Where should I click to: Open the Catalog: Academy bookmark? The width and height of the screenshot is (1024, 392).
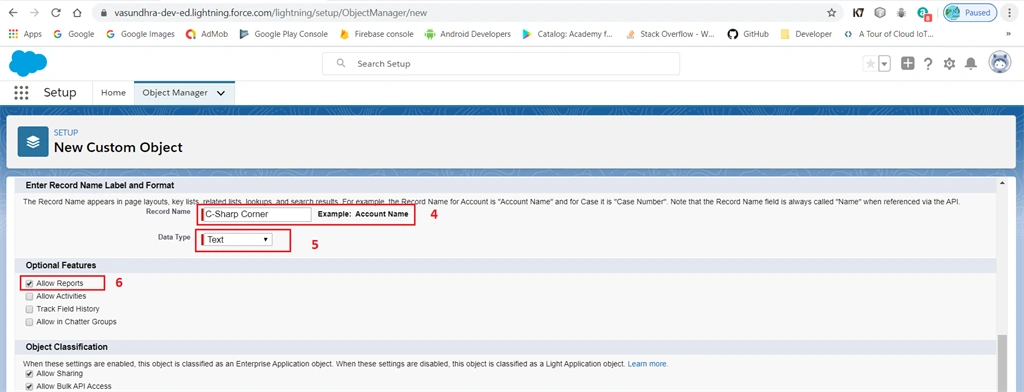click(568, 34)
